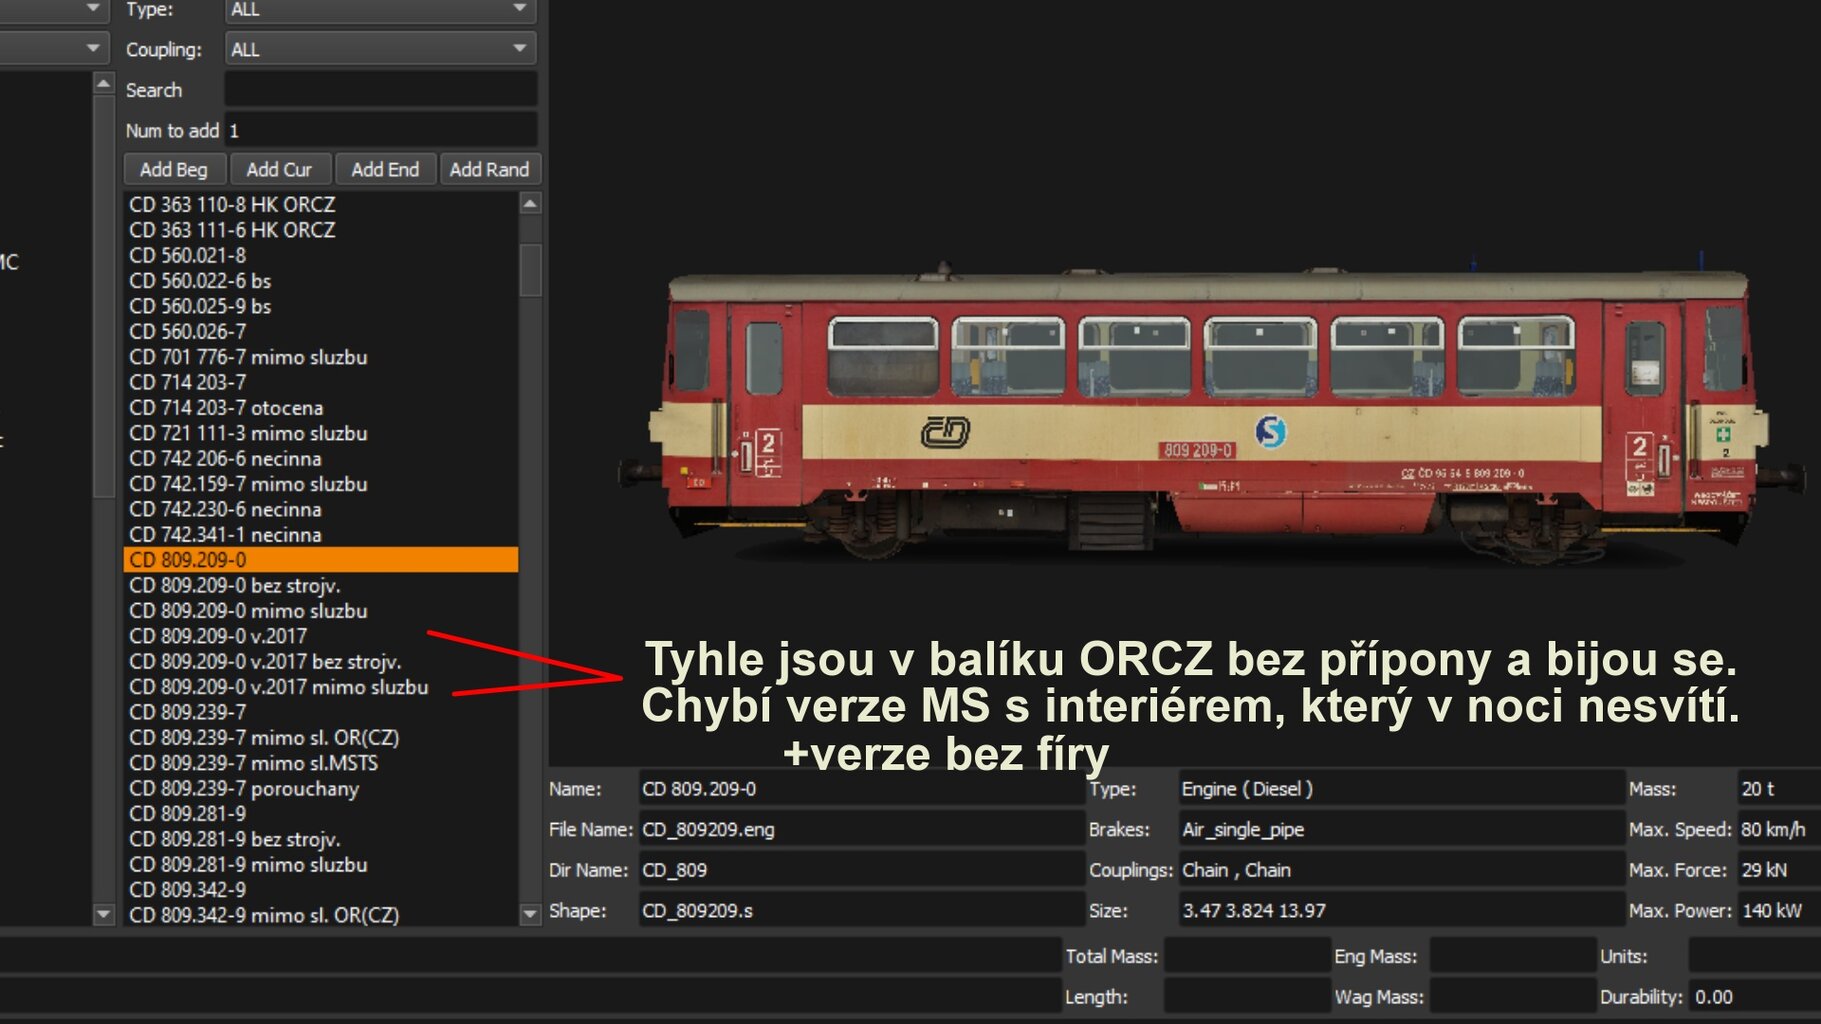Click left panel scroll down arrow
Screen dimensions: 1821x1024
coord(104,913)
